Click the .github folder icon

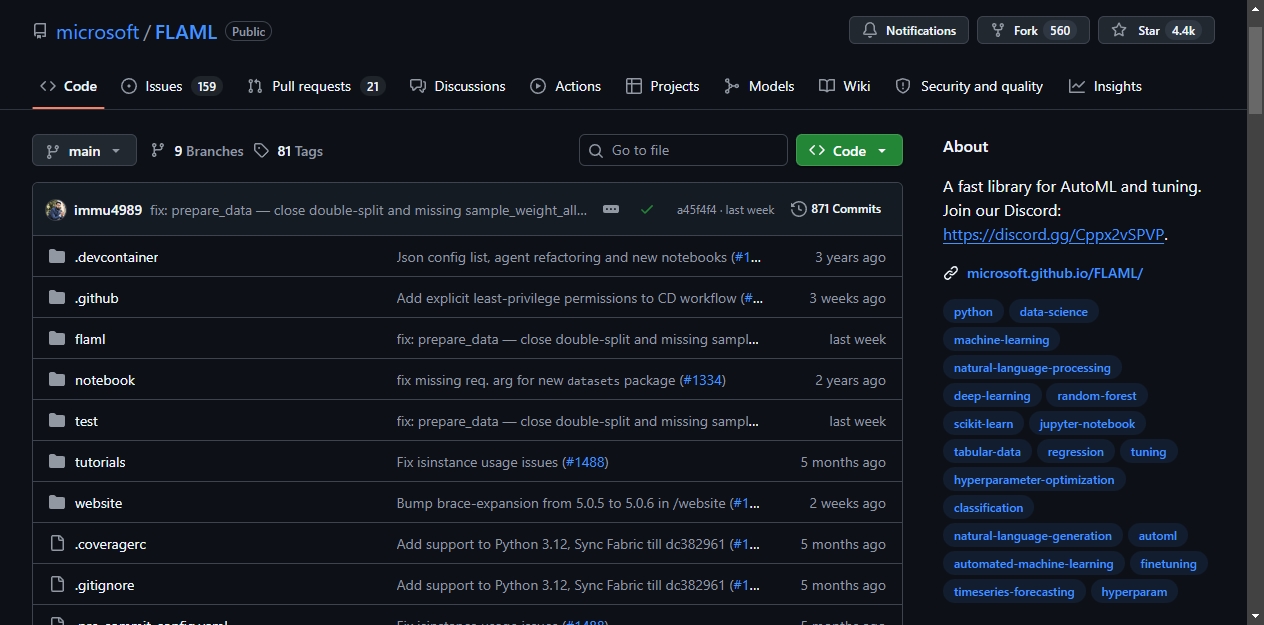click(57, 298)
